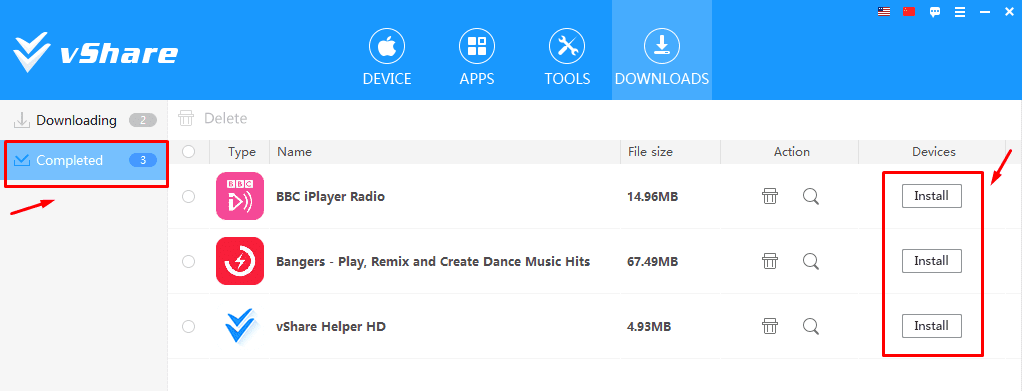Viewport: 1022px width, 391px height.
Task: Click the Delete toolbar button
Action: pos(212,118)
